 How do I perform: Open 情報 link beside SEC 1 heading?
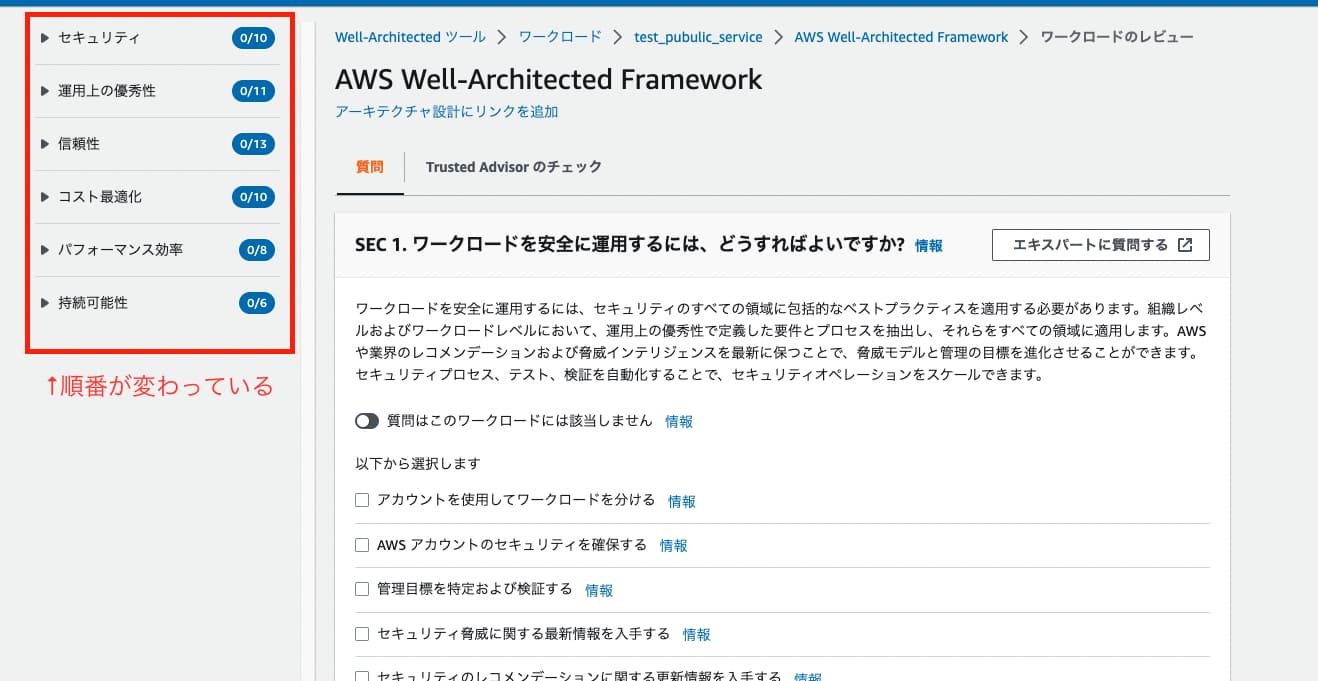click(929, 246)
